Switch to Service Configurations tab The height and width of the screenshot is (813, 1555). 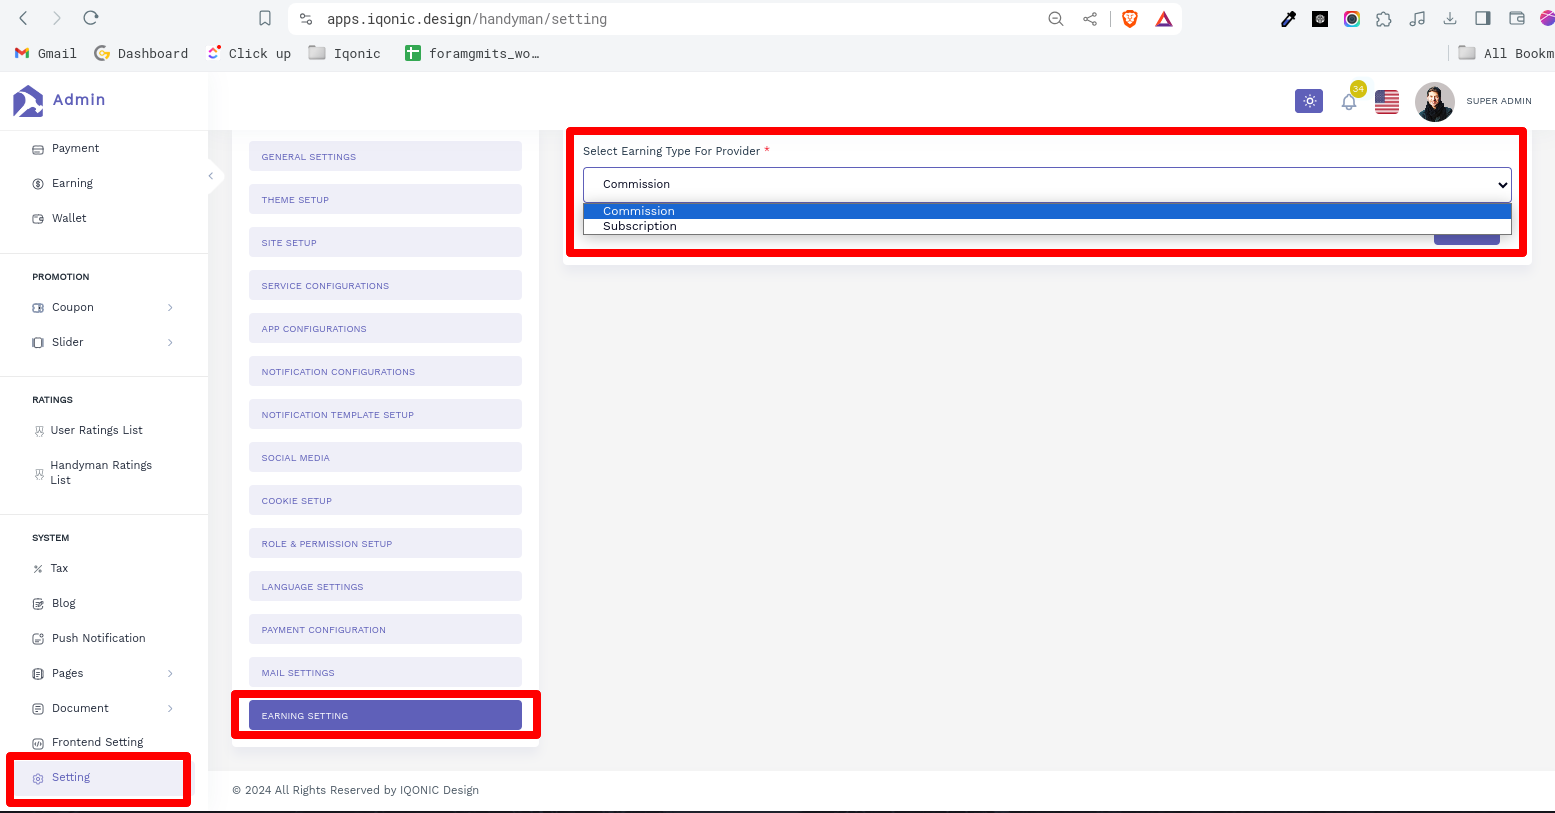point(385,285)
